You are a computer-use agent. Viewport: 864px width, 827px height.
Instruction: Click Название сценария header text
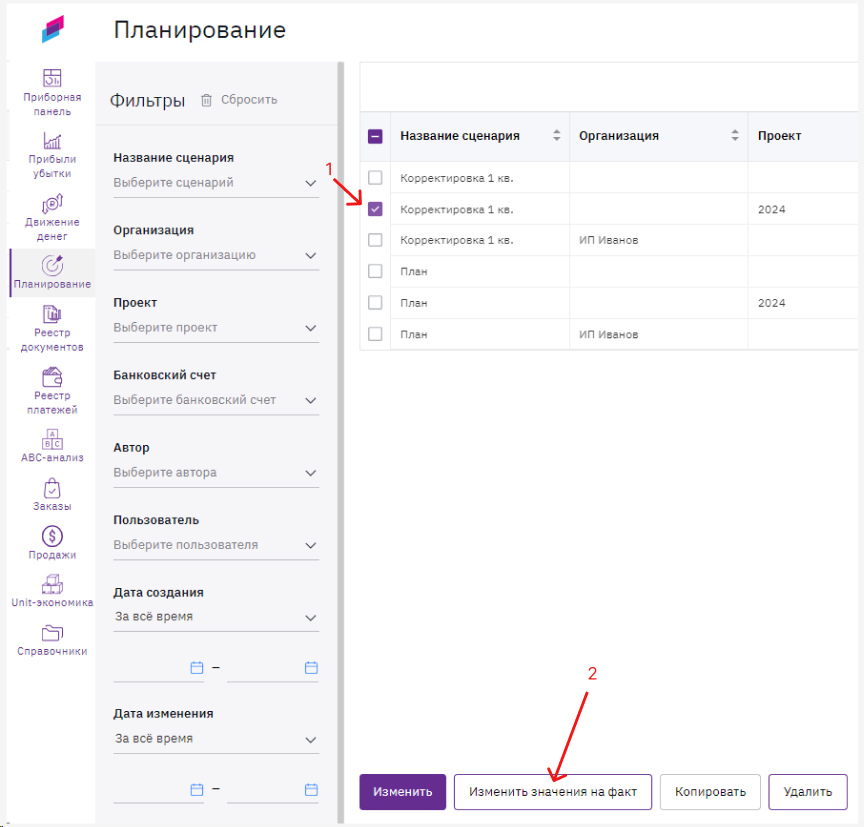click(460, 136)
